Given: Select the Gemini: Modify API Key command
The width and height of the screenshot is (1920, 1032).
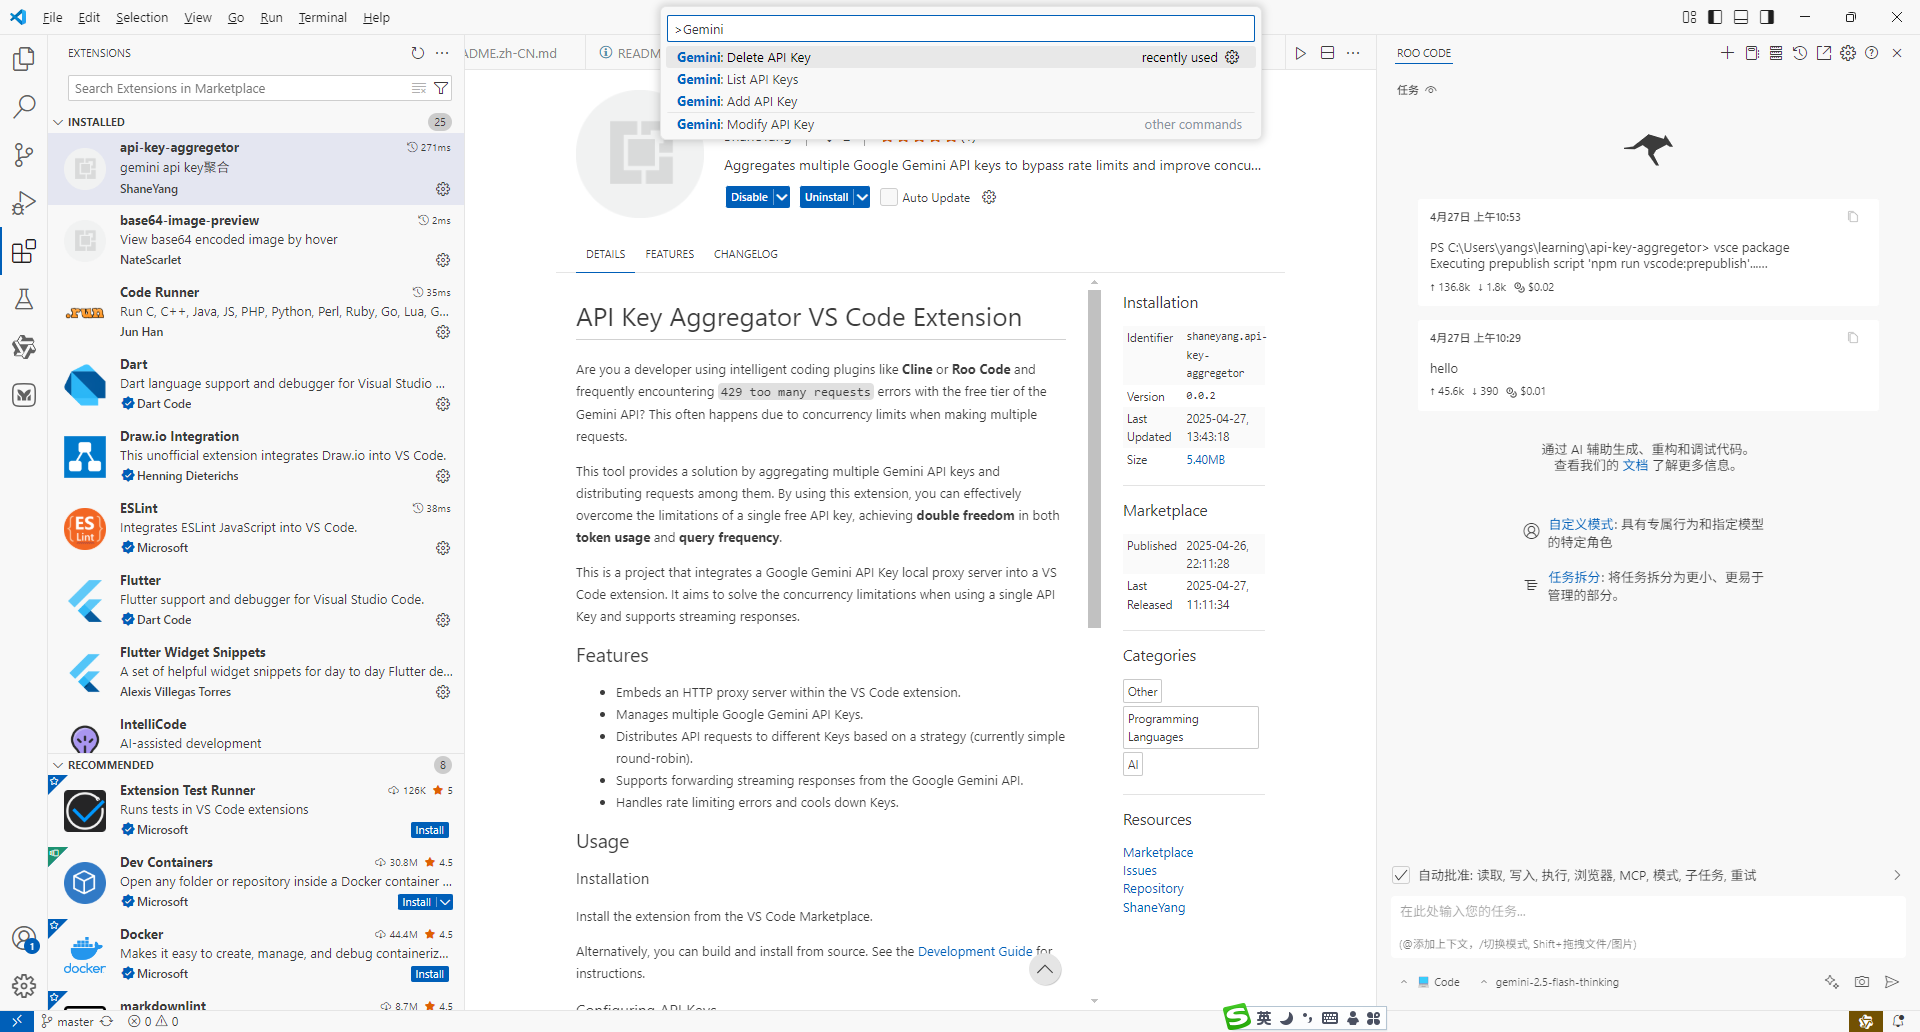Looking at the screenshot, I should 961,124.
